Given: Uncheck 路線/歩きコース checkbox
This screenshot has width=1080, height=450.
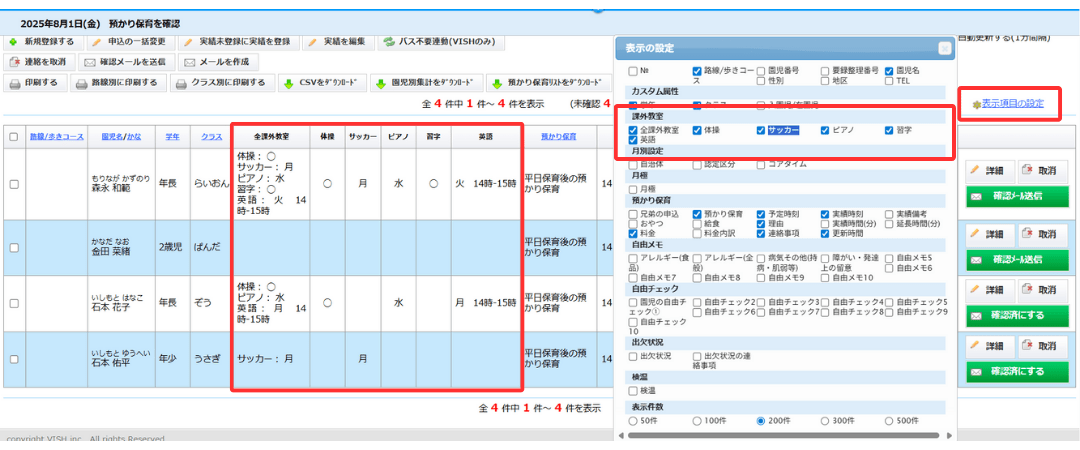Looking at the screenshot, I should coord(696,71).
